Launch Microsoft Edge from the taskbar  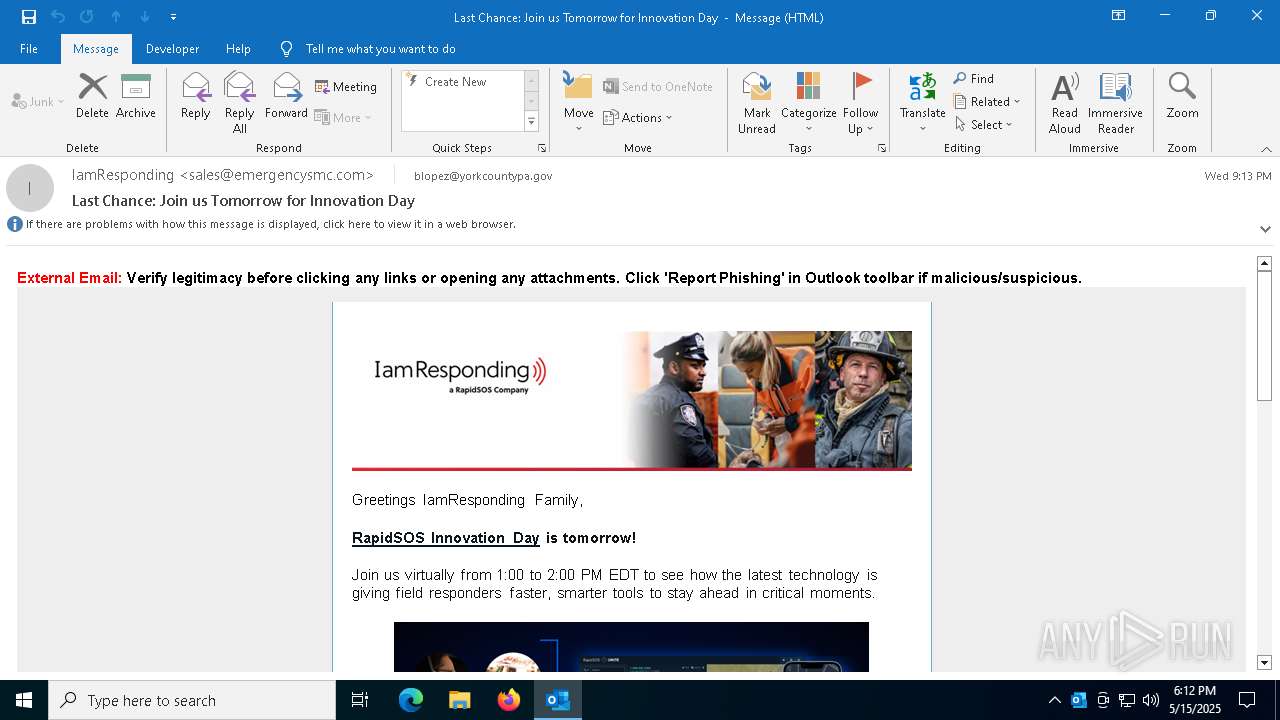[411, 700]
